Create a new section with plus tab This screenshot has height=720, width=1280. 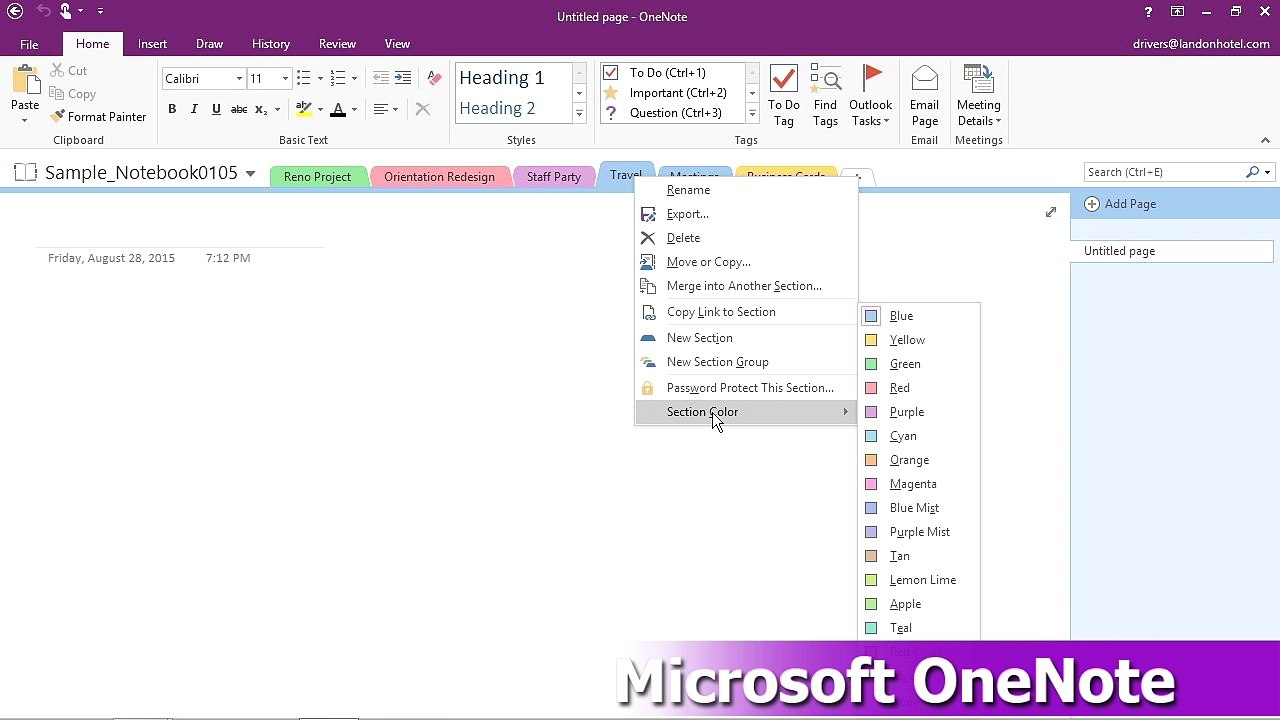pos(858,177)
